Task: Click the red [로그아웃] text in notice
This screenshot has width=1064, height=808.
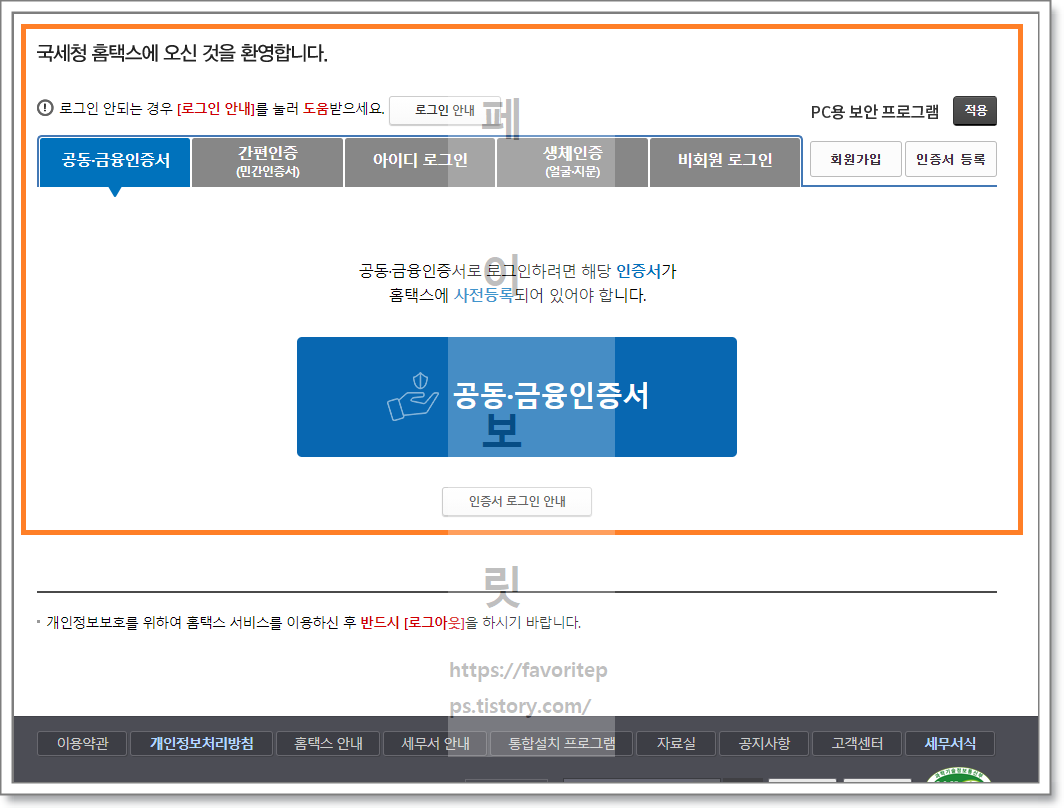Action: 434,622
